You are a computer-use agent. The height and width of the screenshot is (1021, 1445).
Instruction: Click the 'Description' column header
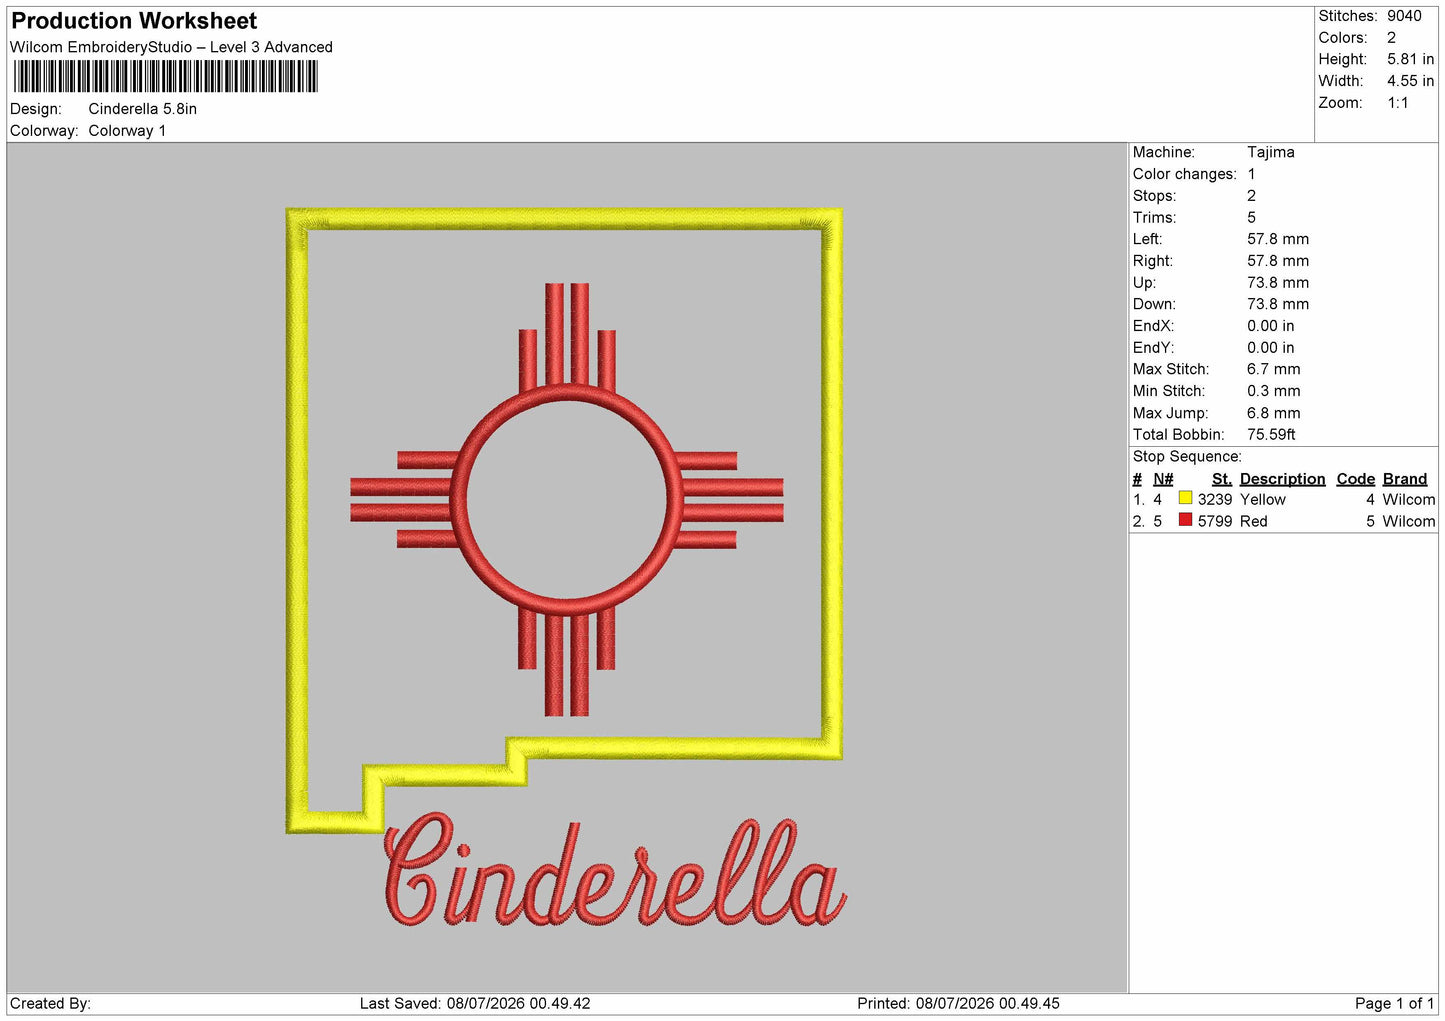pyautogui.click(x=1282, y=479)
